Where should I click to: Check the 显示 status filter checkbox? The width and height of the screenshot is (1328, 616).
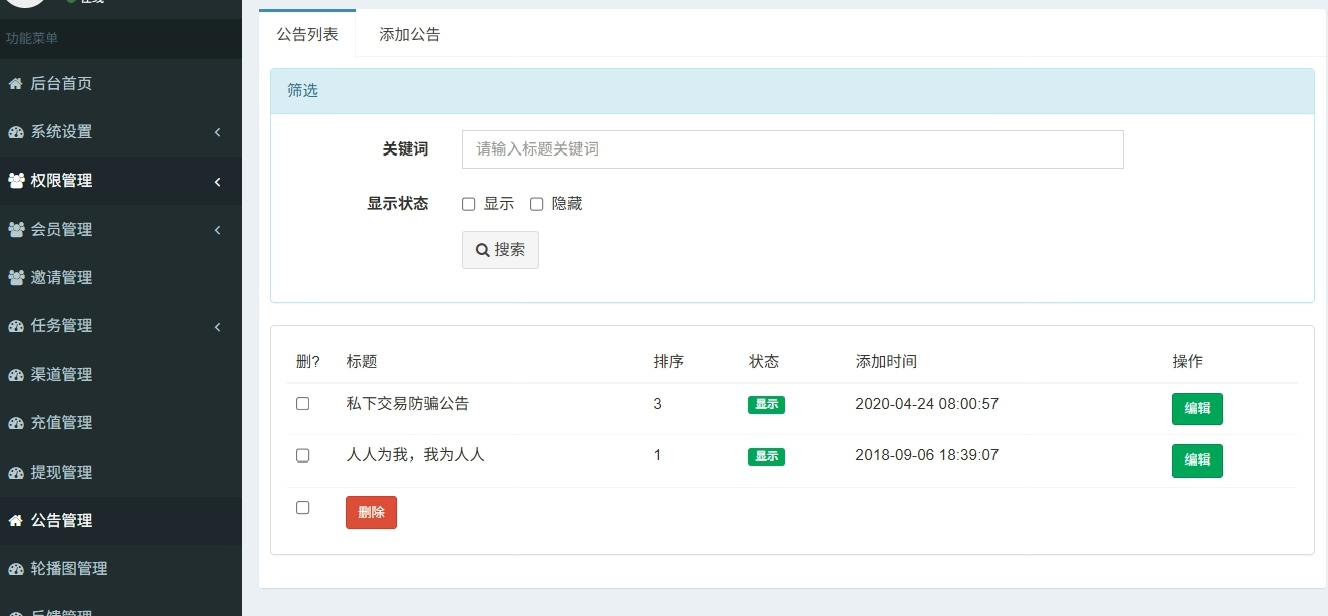[x=468, y=204]
